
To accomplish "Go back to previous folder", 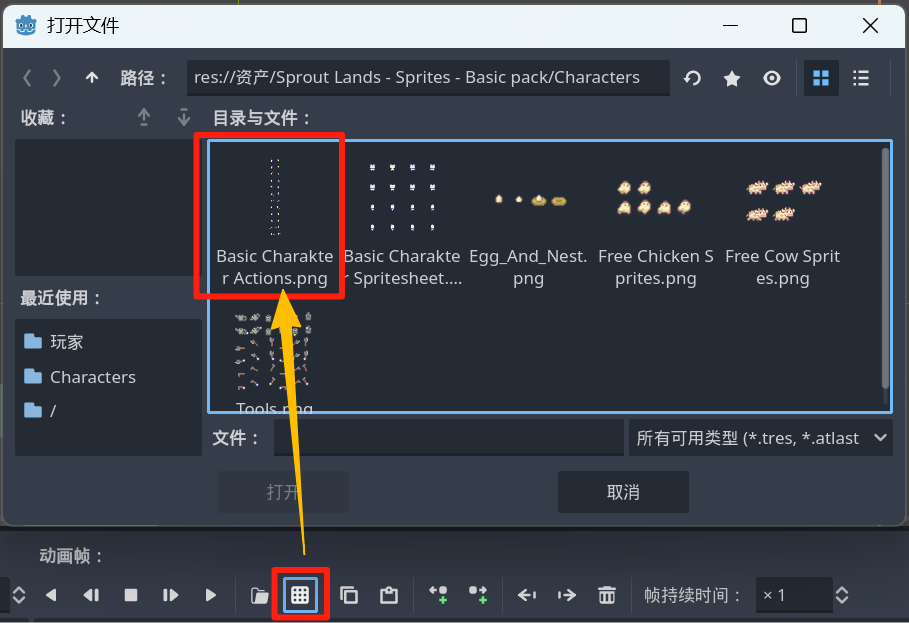I will [x=27, y=78].
